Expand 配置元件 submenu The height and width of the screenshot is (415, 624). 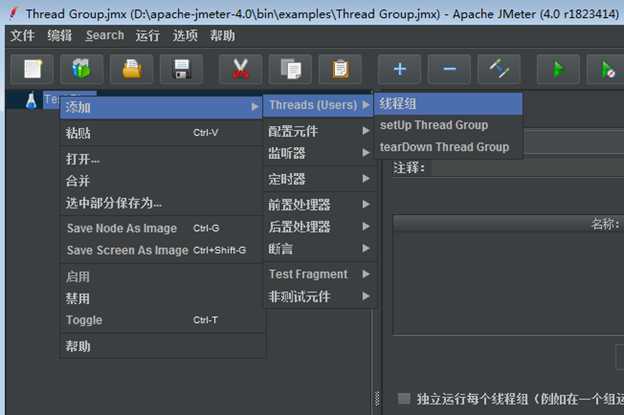point(319,131)
